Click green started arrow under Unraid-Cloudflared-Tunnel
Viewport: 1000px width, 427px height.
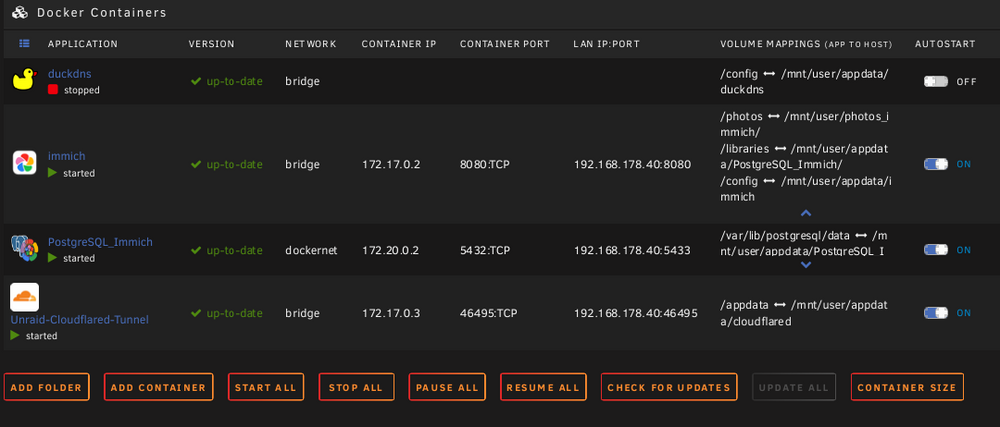[15, 335]
